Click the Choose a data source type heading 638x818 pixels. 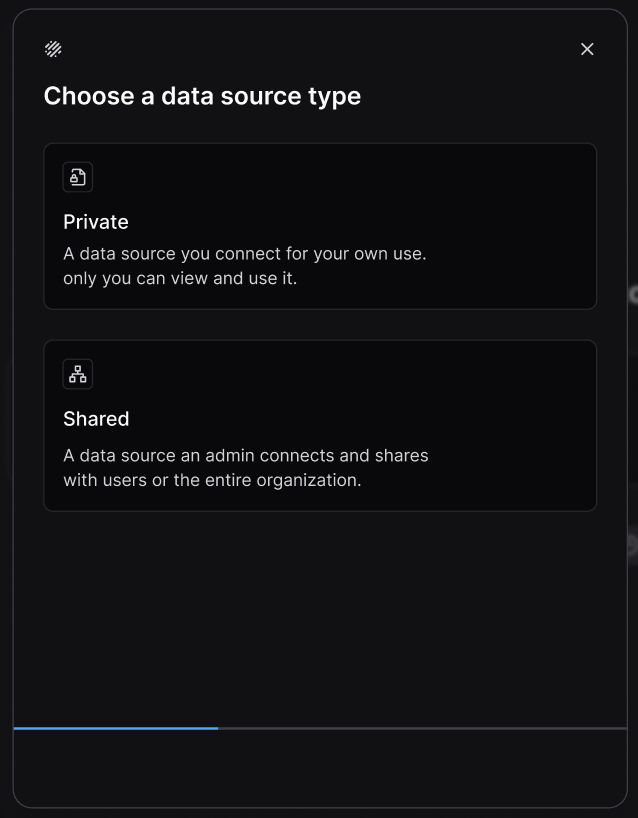202,96
